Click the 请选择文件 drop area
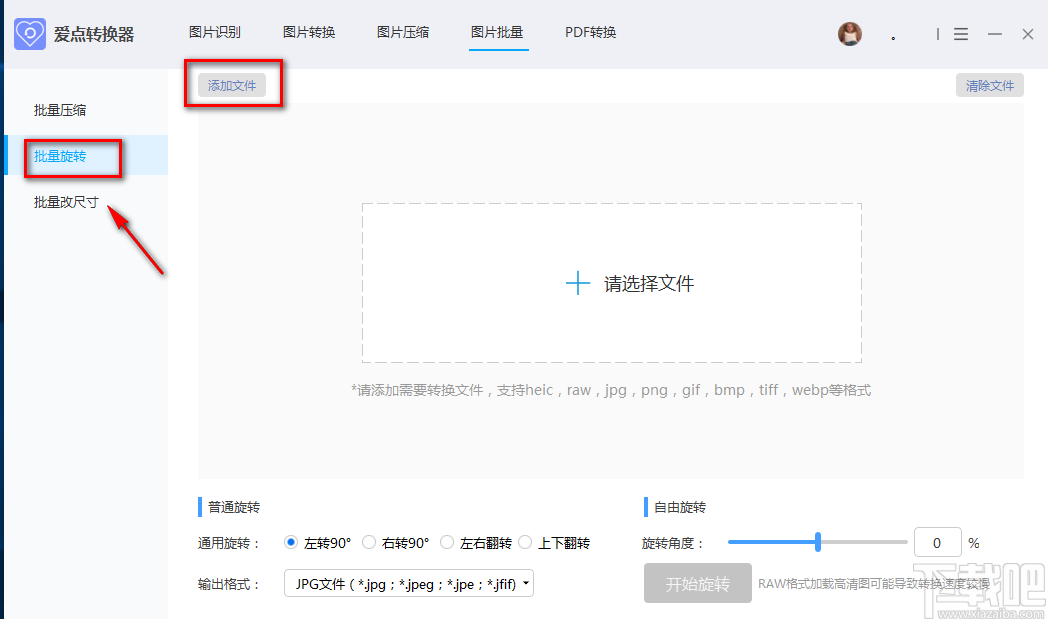Screen dimensions: 1048x619 click(612, 283)
